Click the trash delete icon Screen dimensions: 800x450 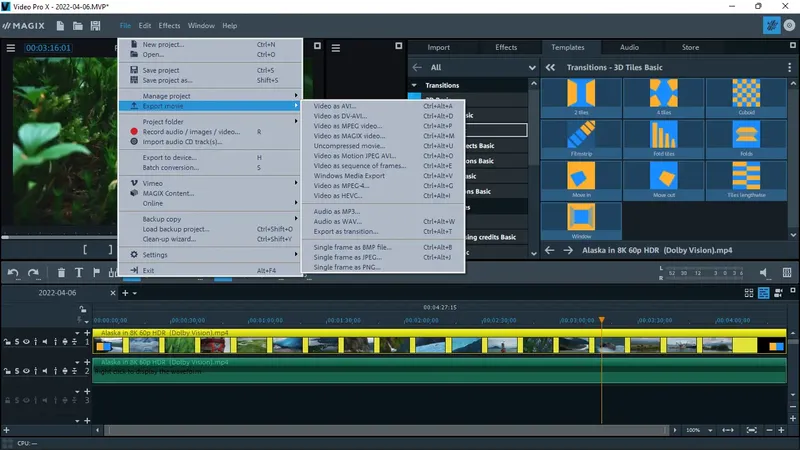click(61, 273)
